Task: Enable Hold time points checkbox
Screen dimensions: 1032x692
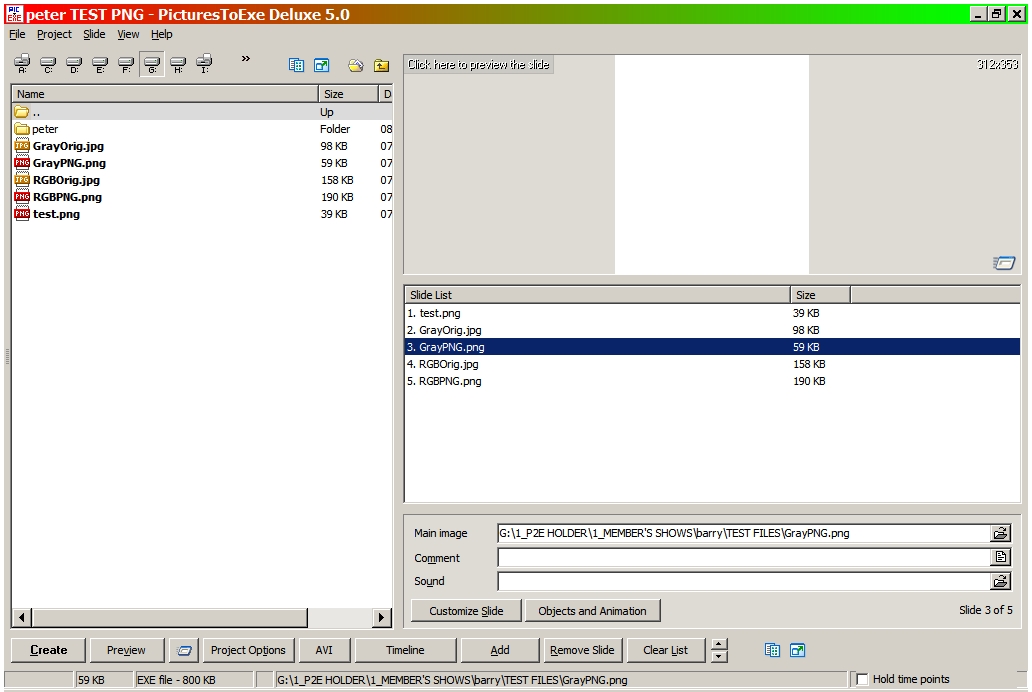Action: (x=862, y=680)
